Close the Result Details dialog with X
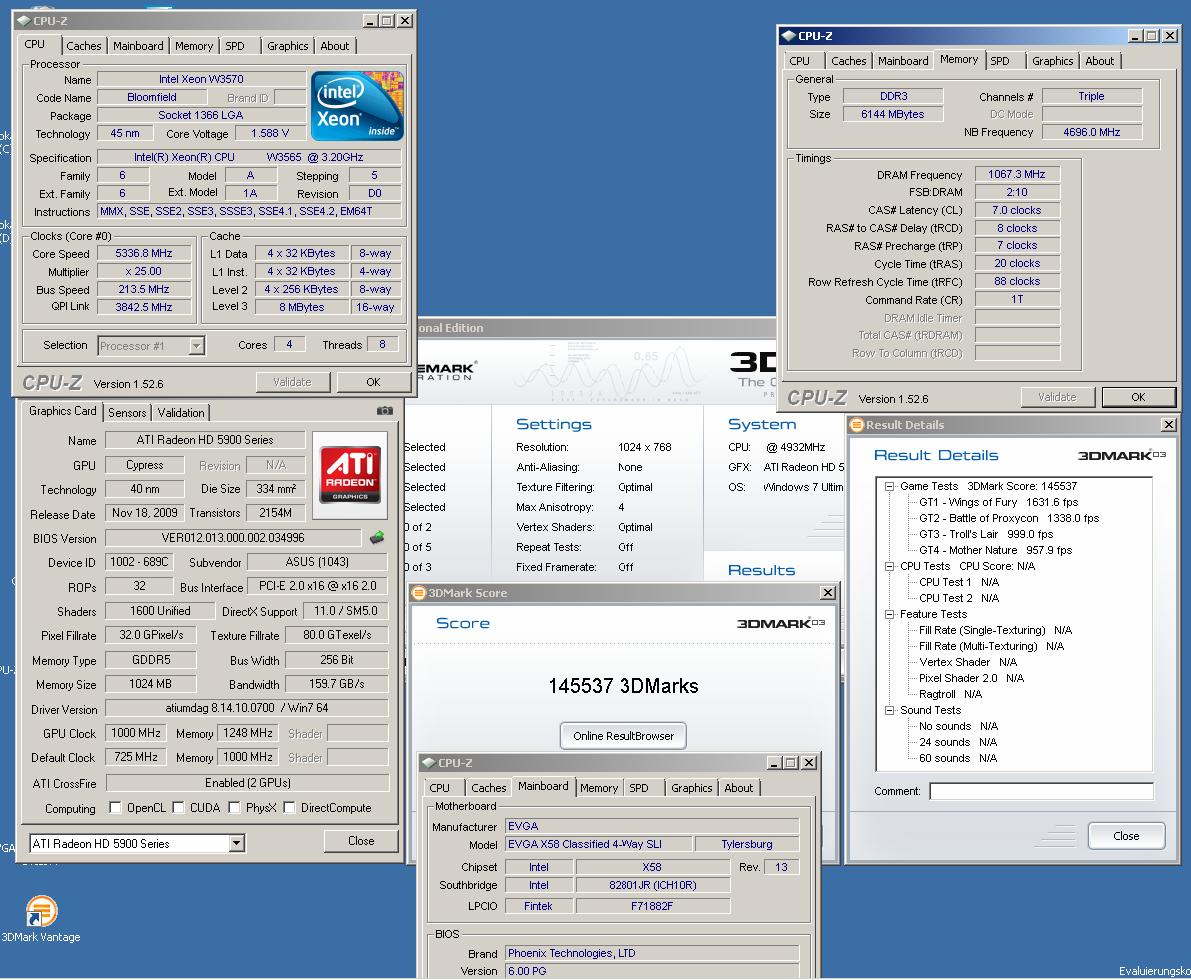The height and width of the screenshot is (980, 1191). point(1169,425)
